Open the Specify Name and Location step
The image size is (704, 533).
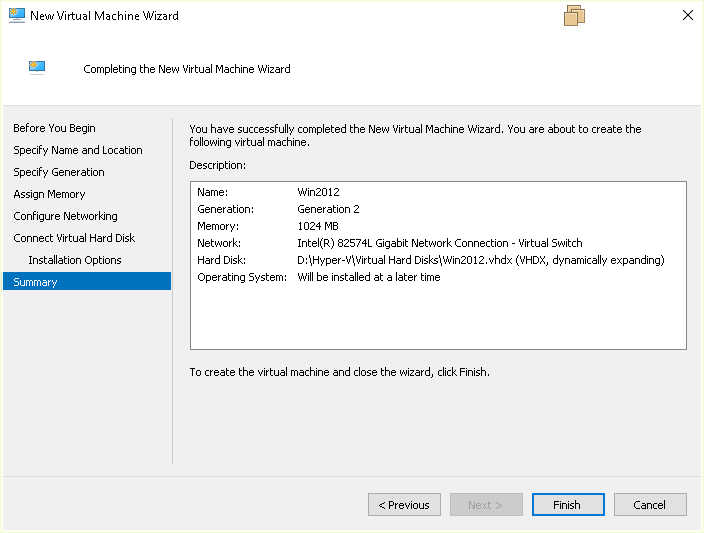77,150
